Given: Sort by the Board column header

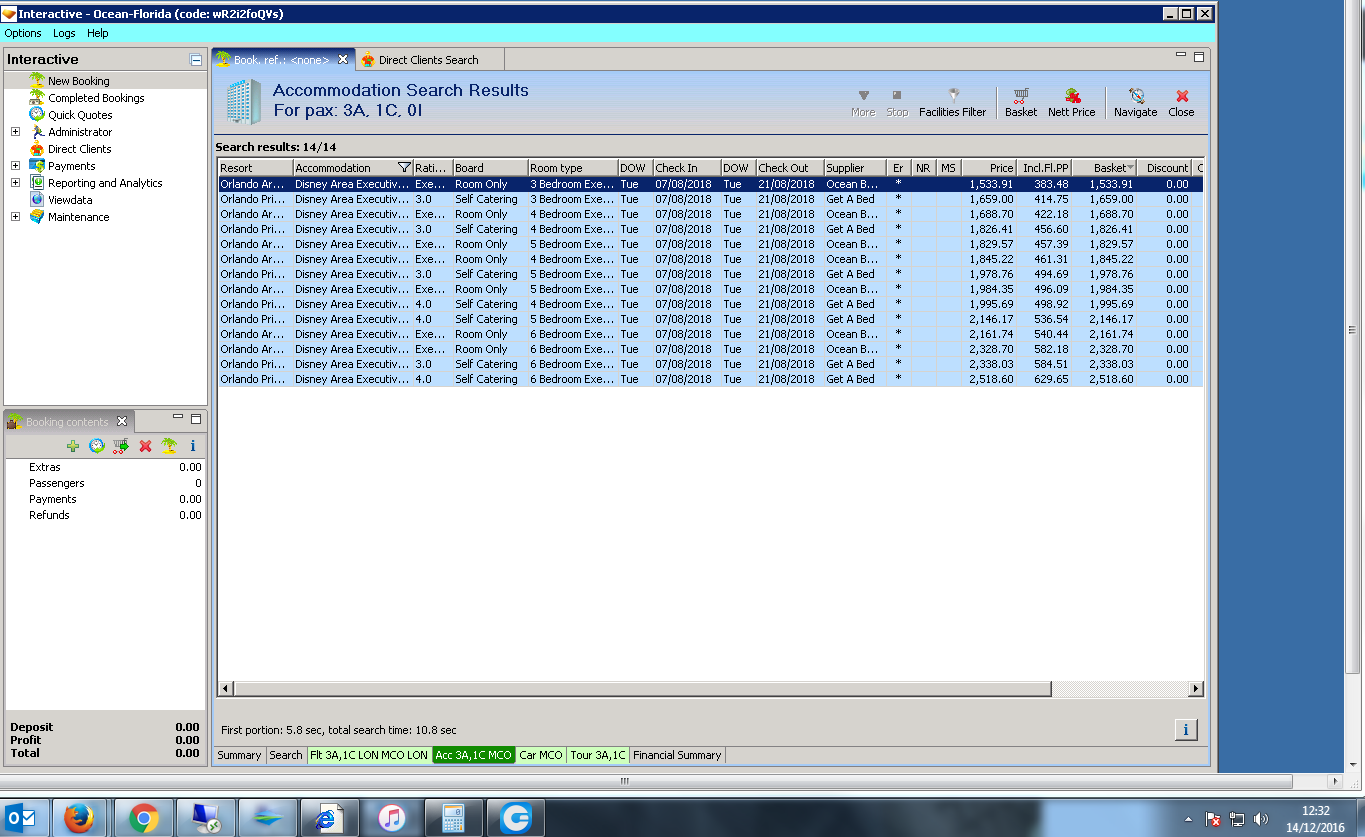Looking at the screenshot, I should (490, 168).
